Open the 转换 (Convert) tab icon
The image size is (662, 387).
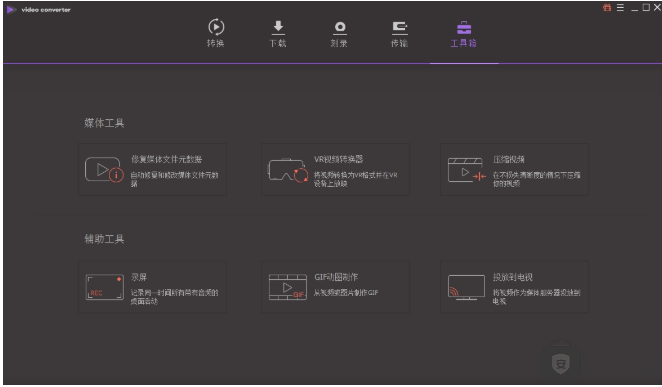tap(216, 27)
